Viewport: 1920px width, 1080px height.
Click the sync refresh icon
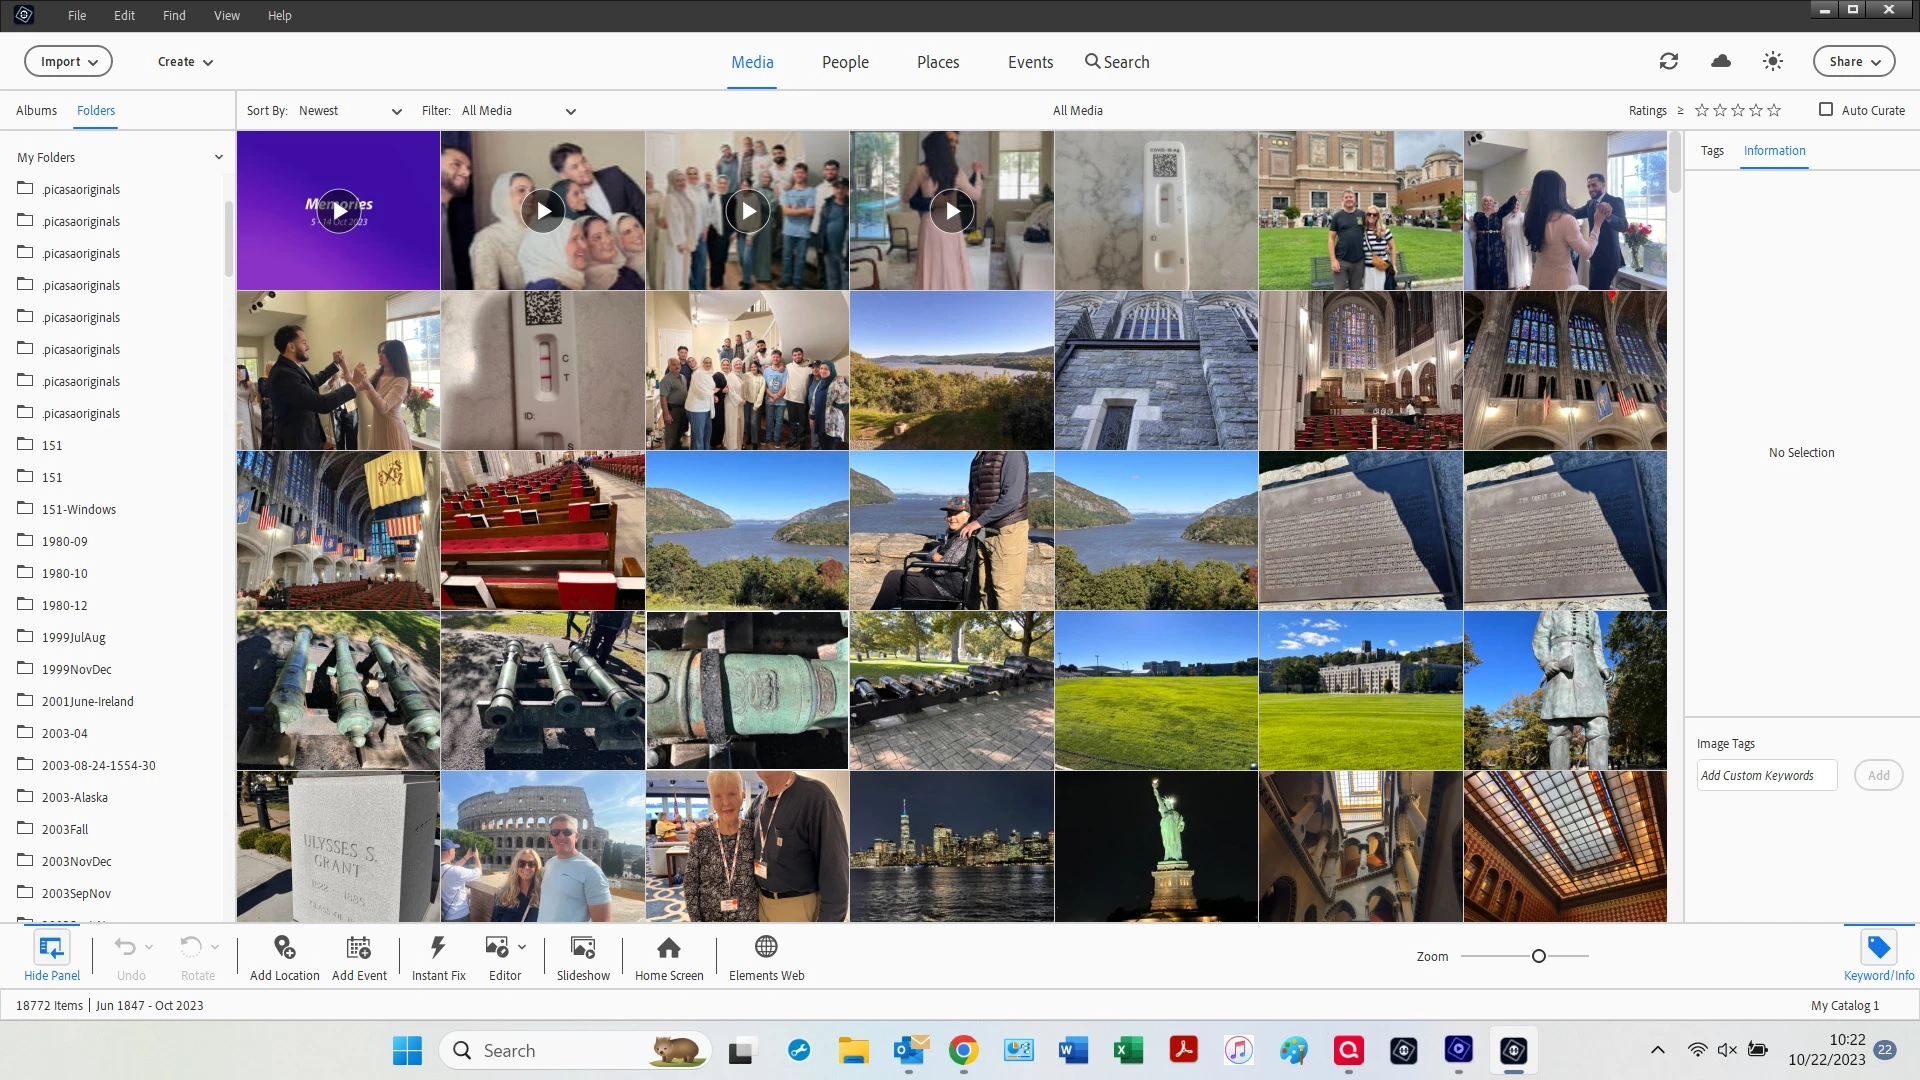tap(1669, 62)
